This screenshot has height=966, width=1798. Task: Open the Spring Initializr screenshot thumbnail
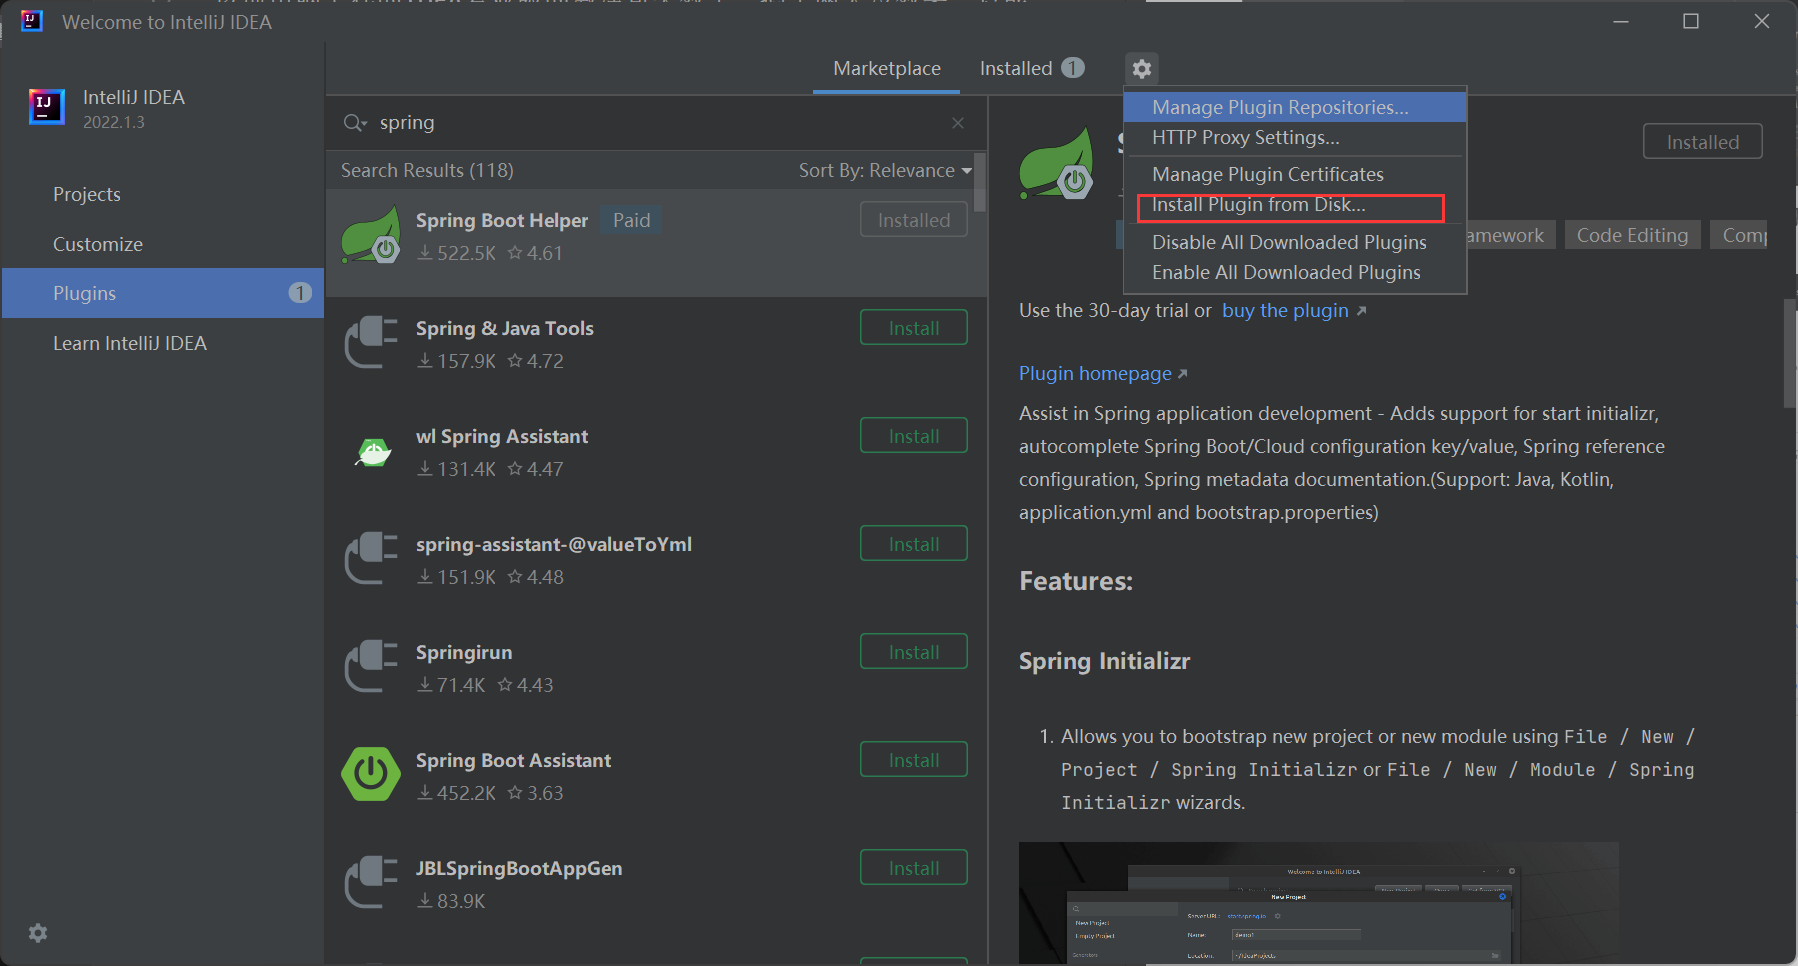click(1318, 903)
